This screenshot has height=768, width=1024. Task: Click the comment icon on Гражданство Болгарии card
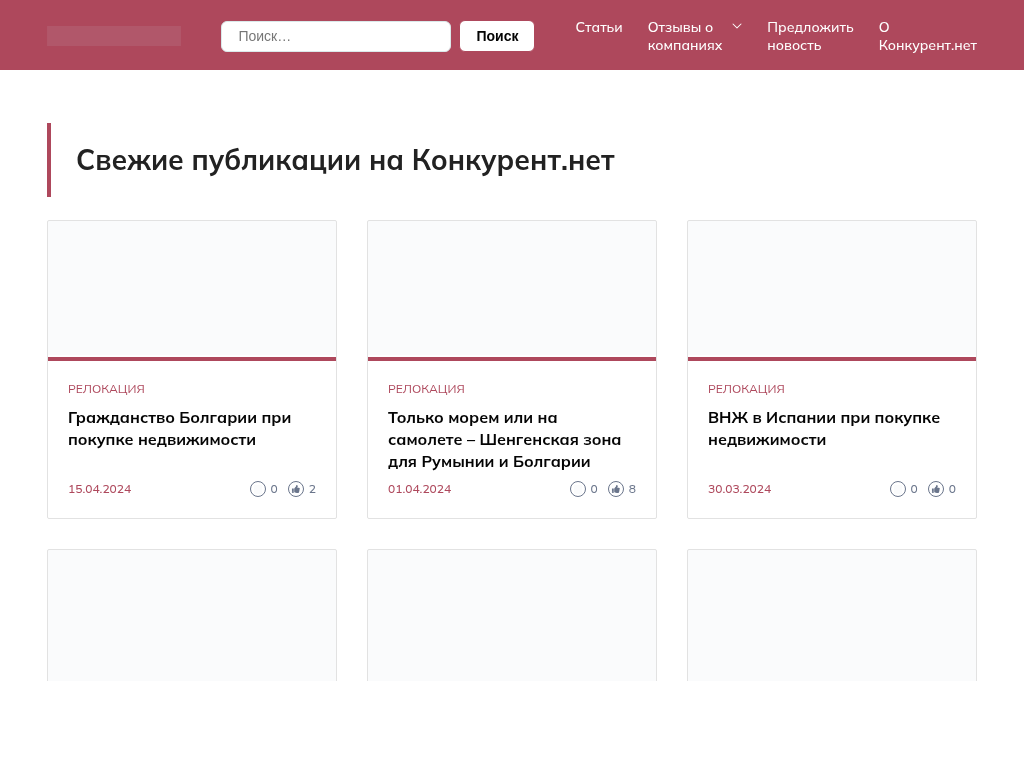coord(258,489)
